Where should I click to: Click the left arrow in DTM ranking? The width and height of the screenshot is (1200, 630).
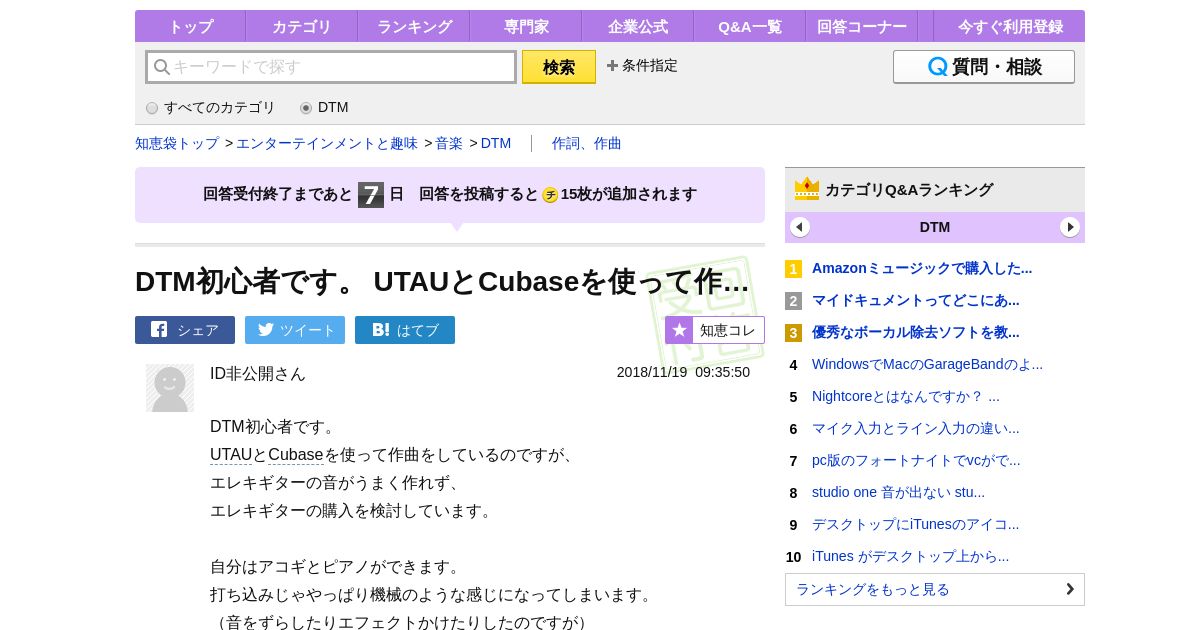[x=800, y=227]
